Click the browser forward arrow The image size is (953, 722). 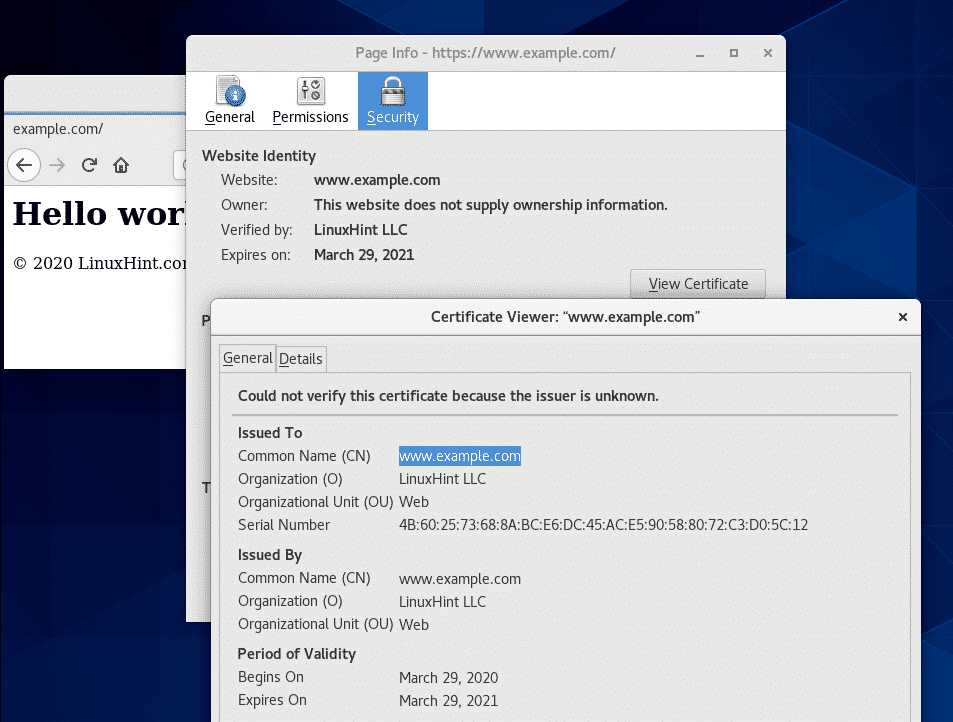[57, 165]
